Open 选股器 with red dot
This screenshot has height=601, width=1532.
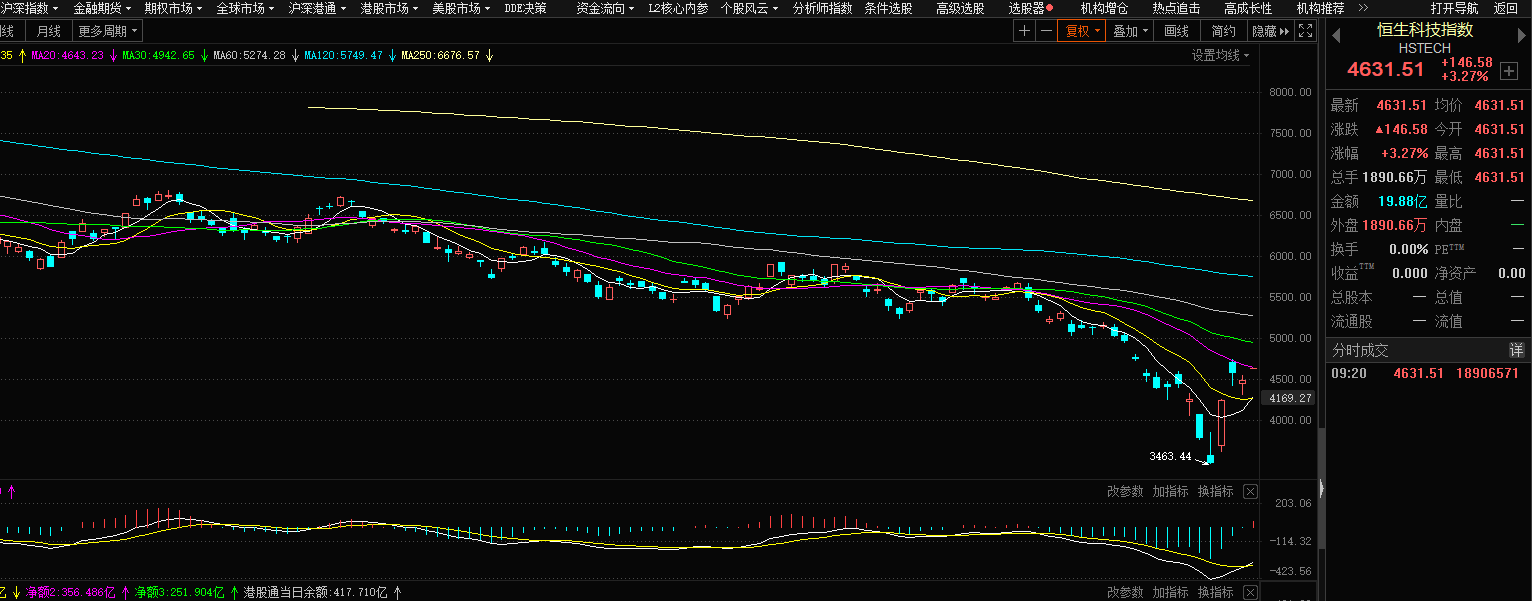coord(1031,8)
